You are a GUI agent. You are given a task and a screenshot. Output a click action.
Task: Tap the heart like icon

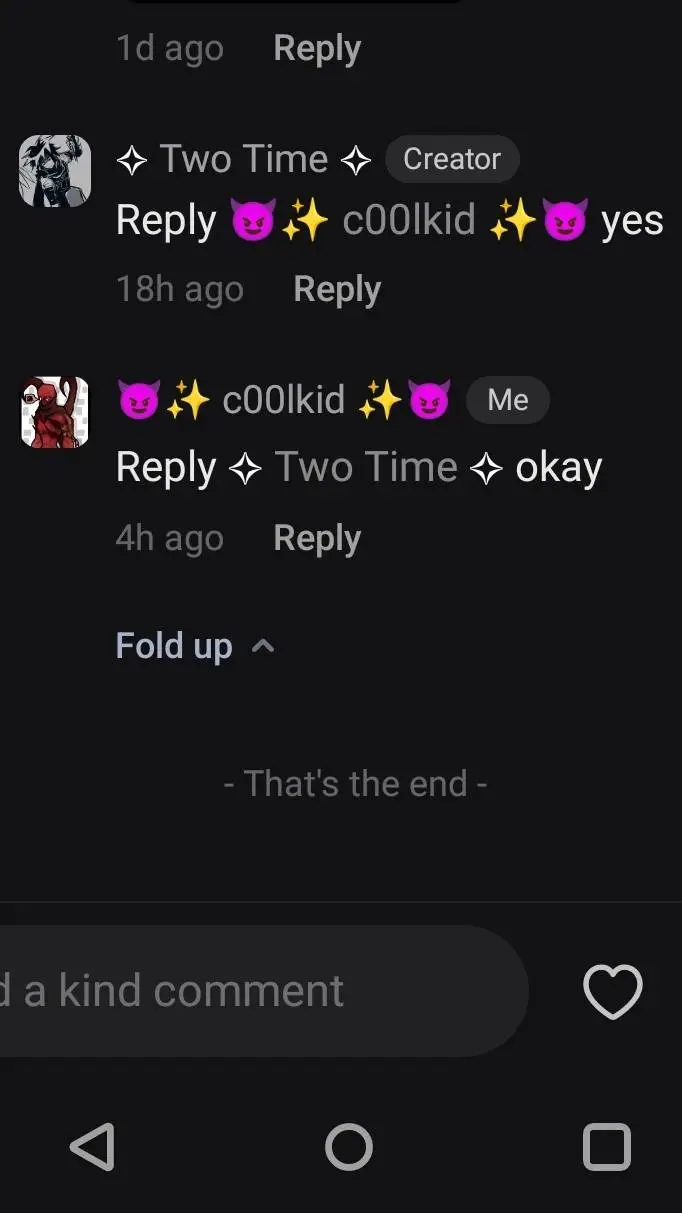coord(612,991)
